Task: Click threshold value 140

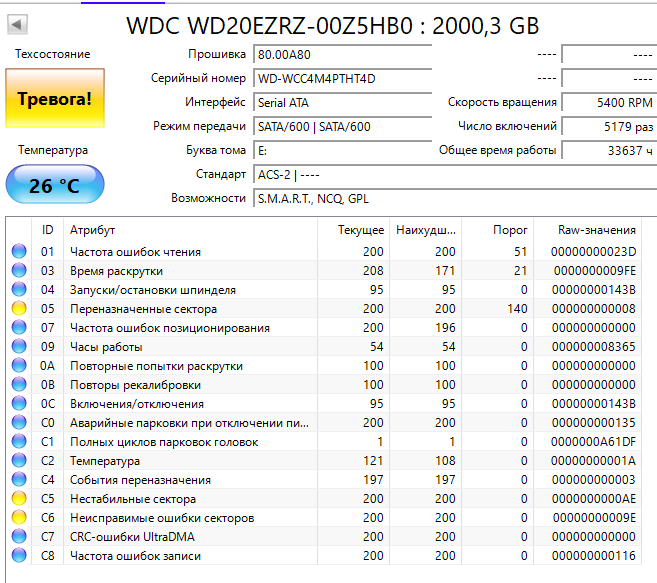Action: [517, 309]
